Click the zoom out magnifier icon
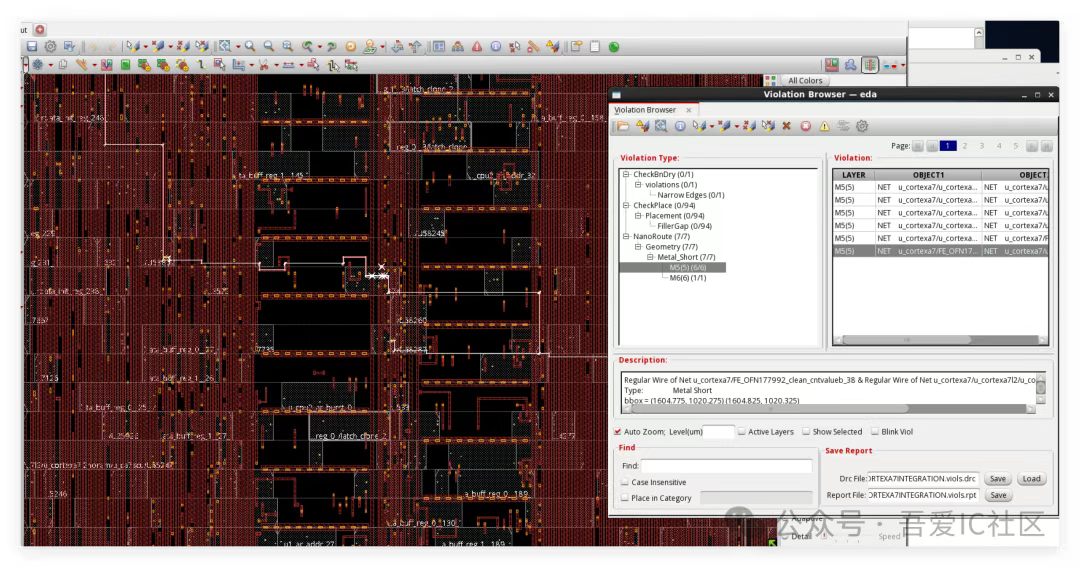This screenshot has width=1080, height=567. 269,46
